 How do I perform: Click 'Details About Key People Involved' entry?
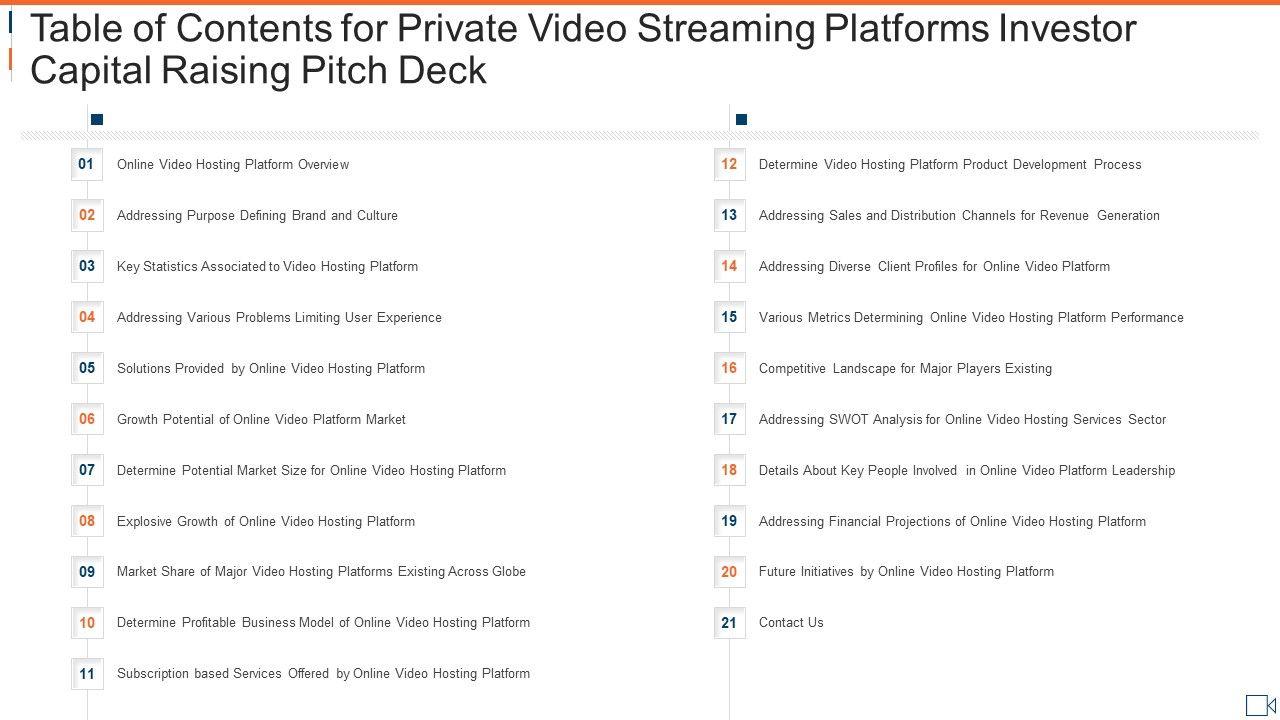click(967, 470)
